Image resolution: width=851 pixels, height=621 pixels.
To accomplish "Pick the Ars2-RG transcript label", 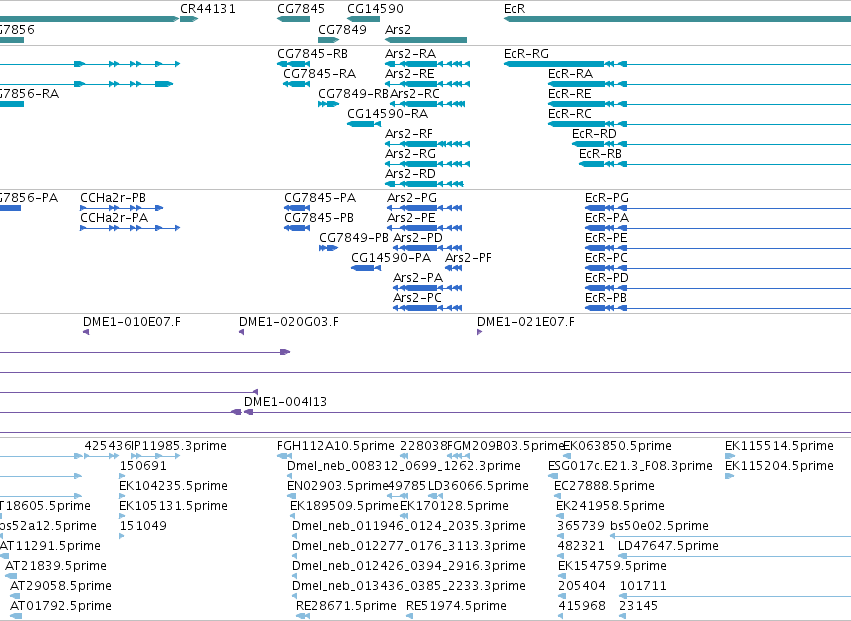I will pyautogui.click(x=410, y=154).
